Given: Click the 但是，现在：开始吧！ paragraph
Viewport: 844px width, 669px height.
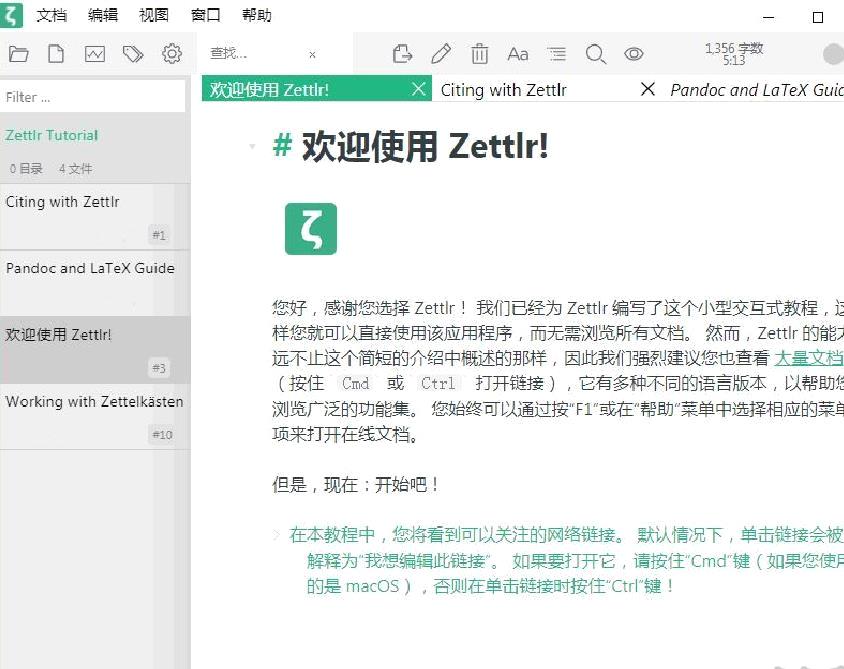Looking at the screenshot, I should tap(355, 485).
